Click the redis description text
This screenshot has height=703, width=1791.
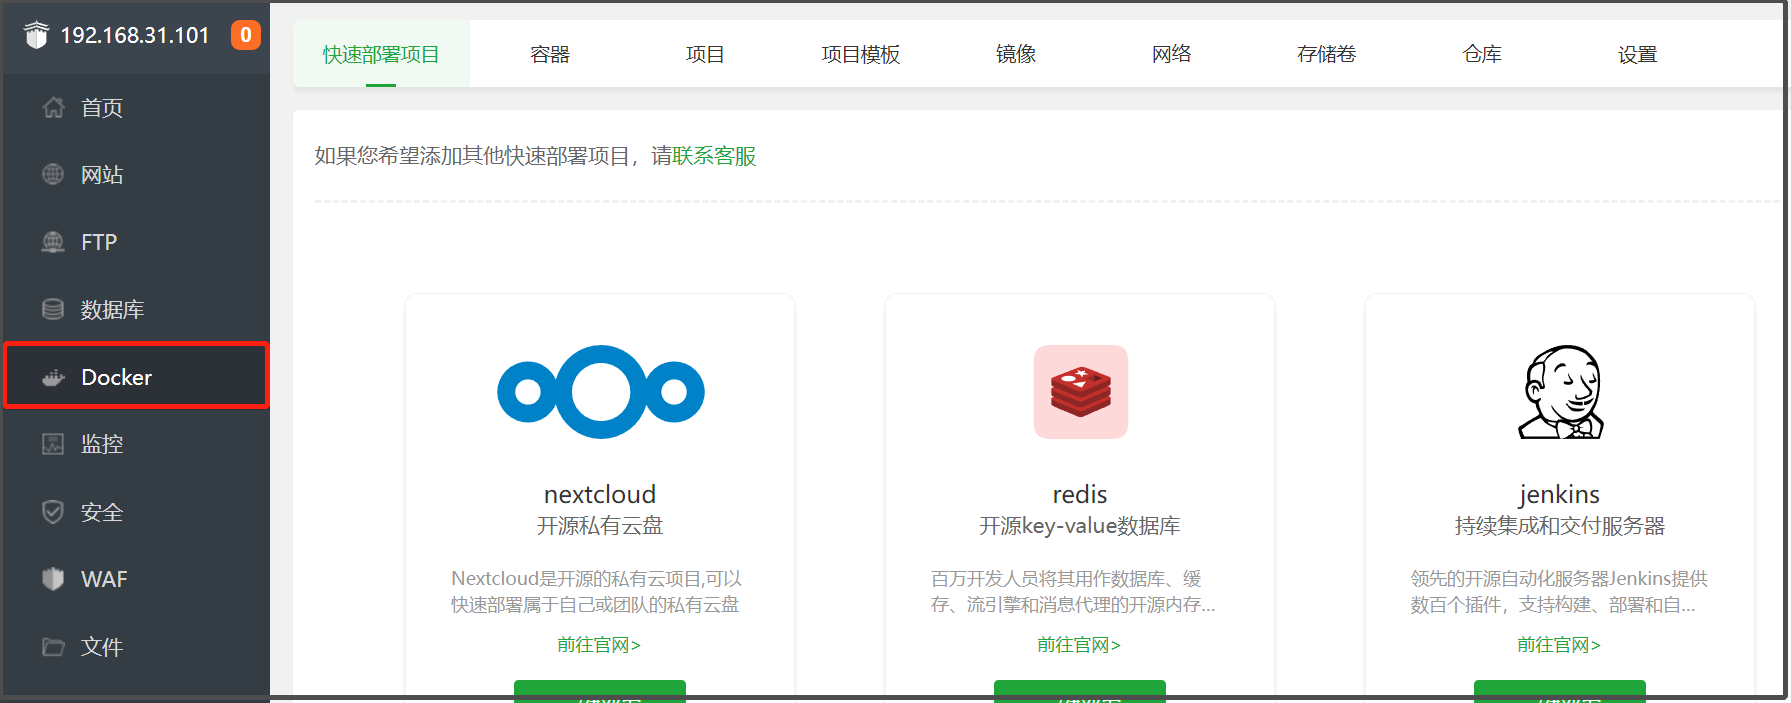(x=1073, y=592)
